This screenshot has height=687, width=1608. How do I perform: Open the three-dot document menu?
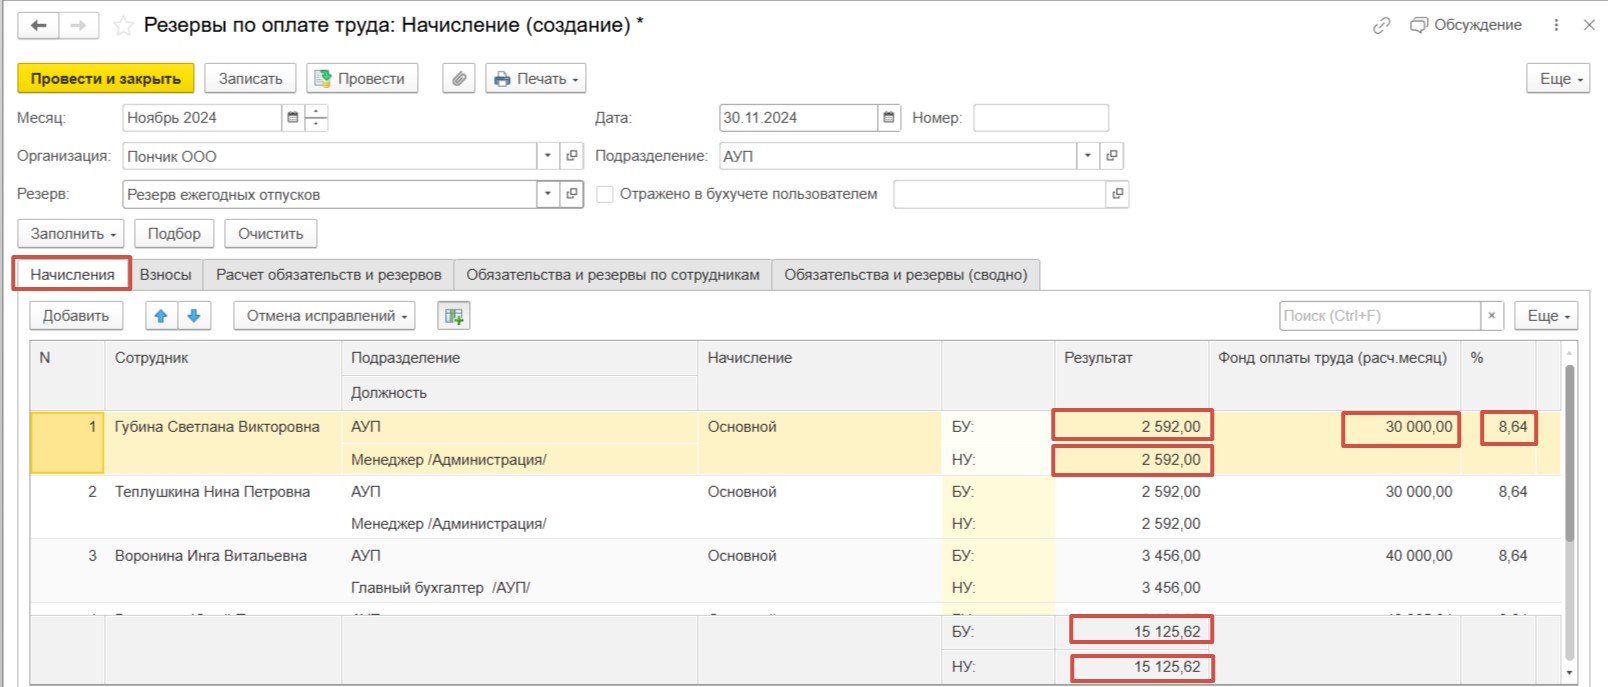tap(1556, 25)
